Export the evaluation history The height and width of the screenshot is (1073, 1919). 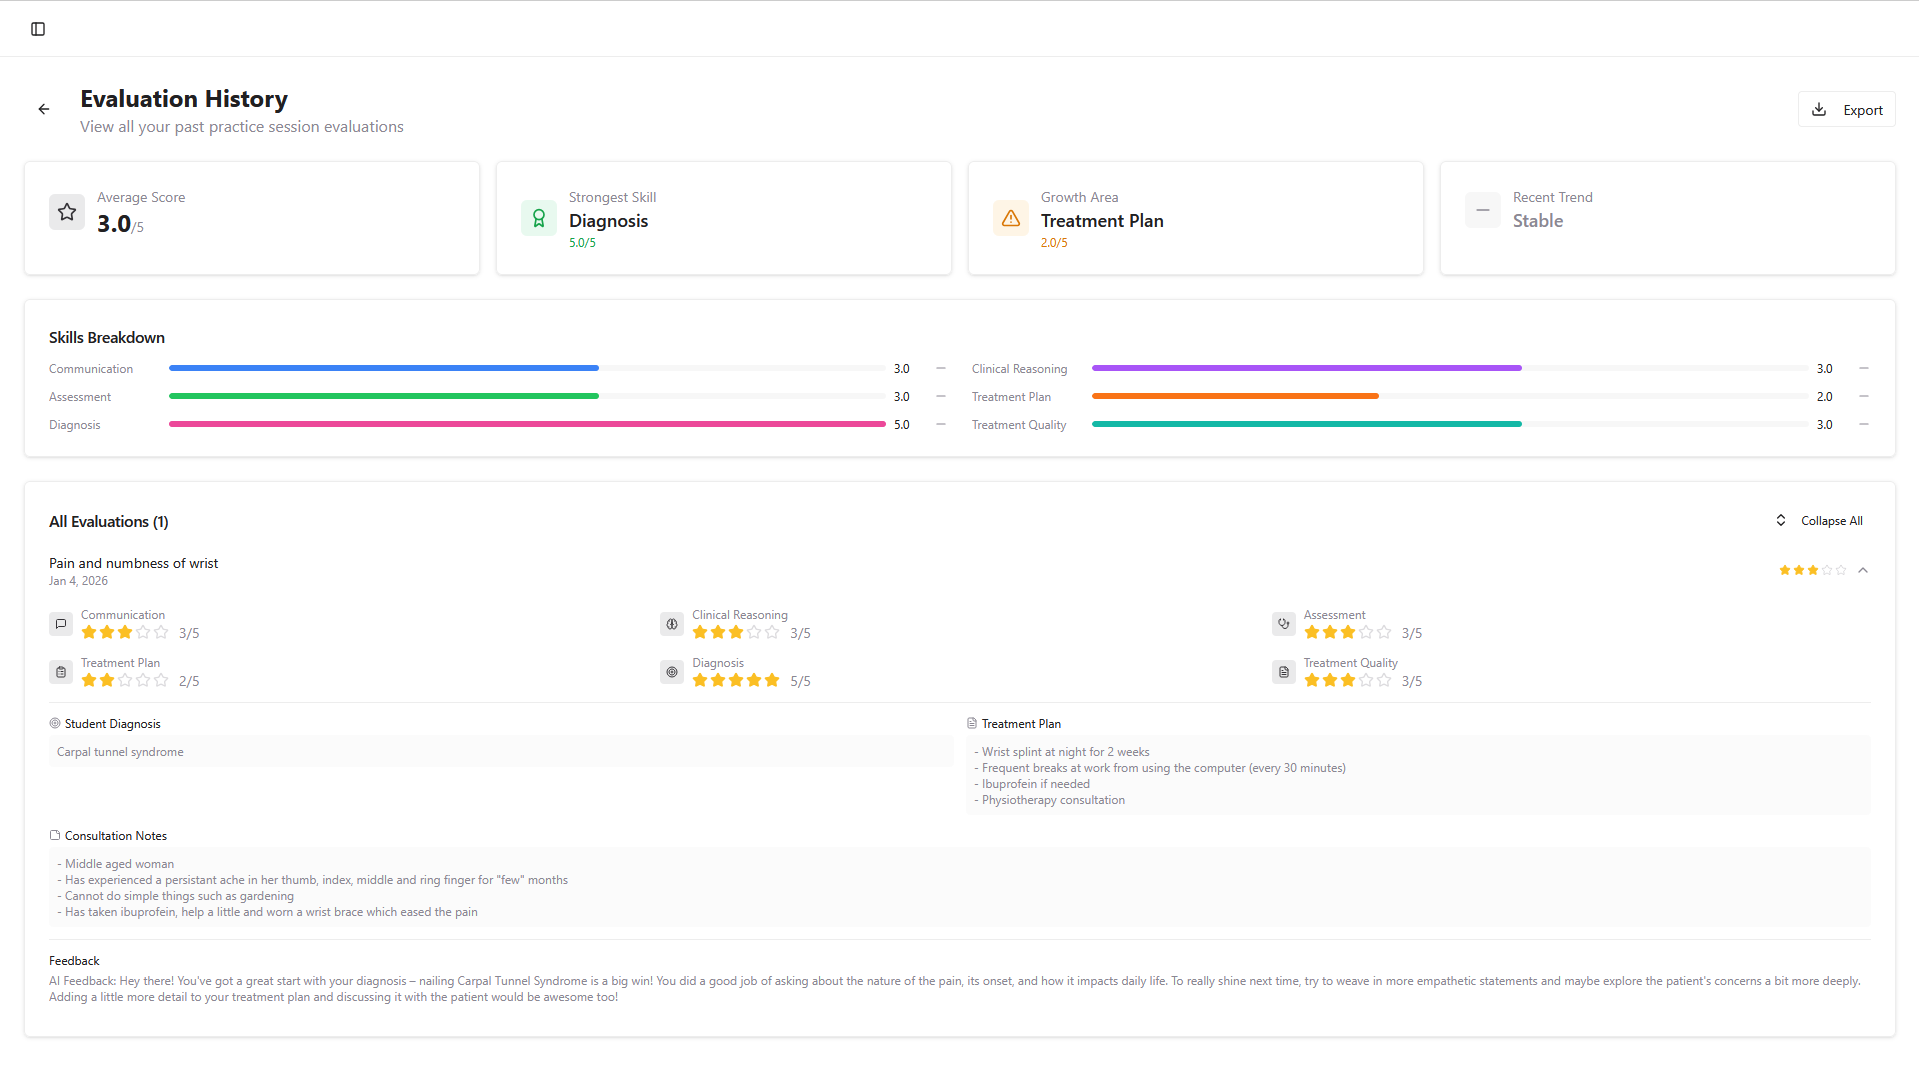pos(1846,110)
